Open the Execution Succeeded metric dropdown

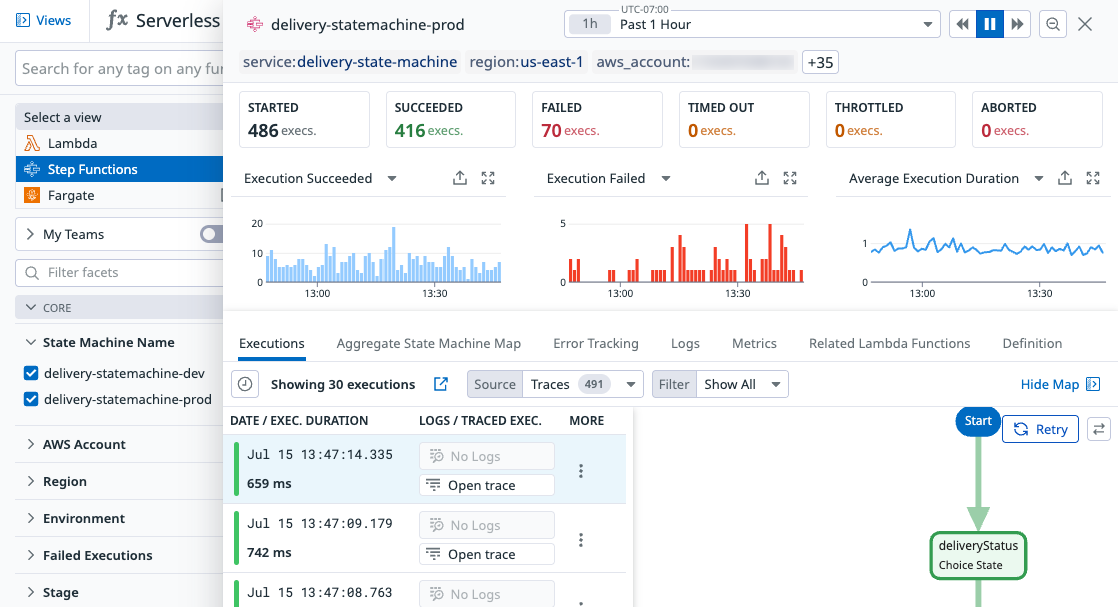click(391, 178)
